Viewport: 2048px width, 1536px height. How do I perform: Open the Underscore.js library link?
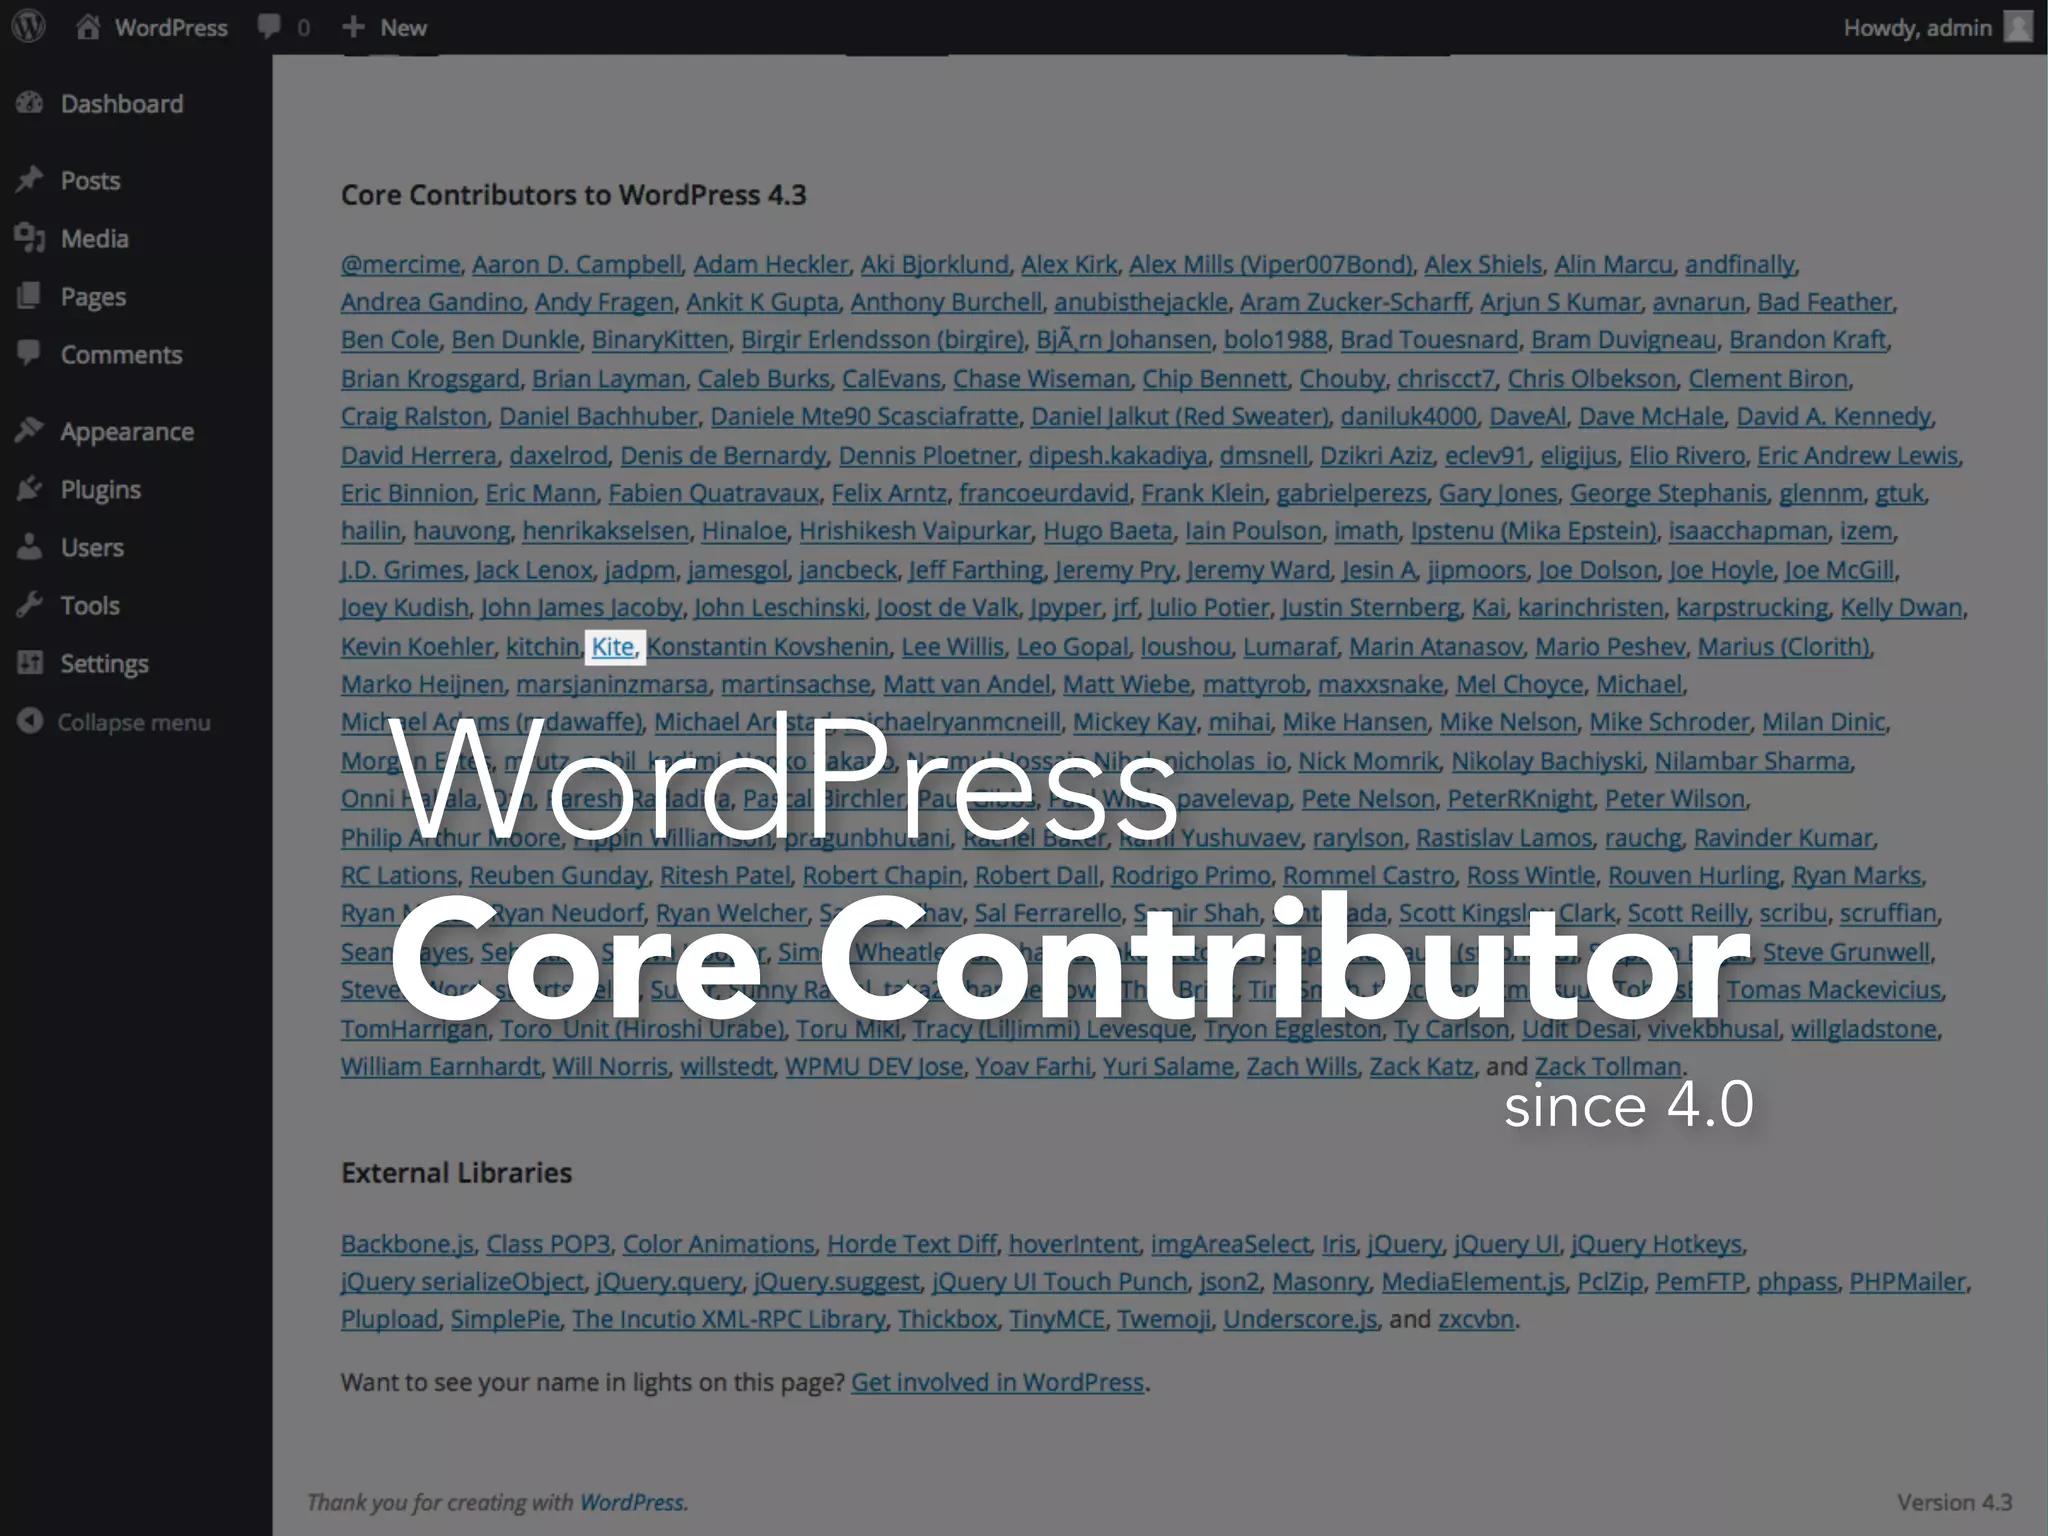[x=1300, y=1320]
